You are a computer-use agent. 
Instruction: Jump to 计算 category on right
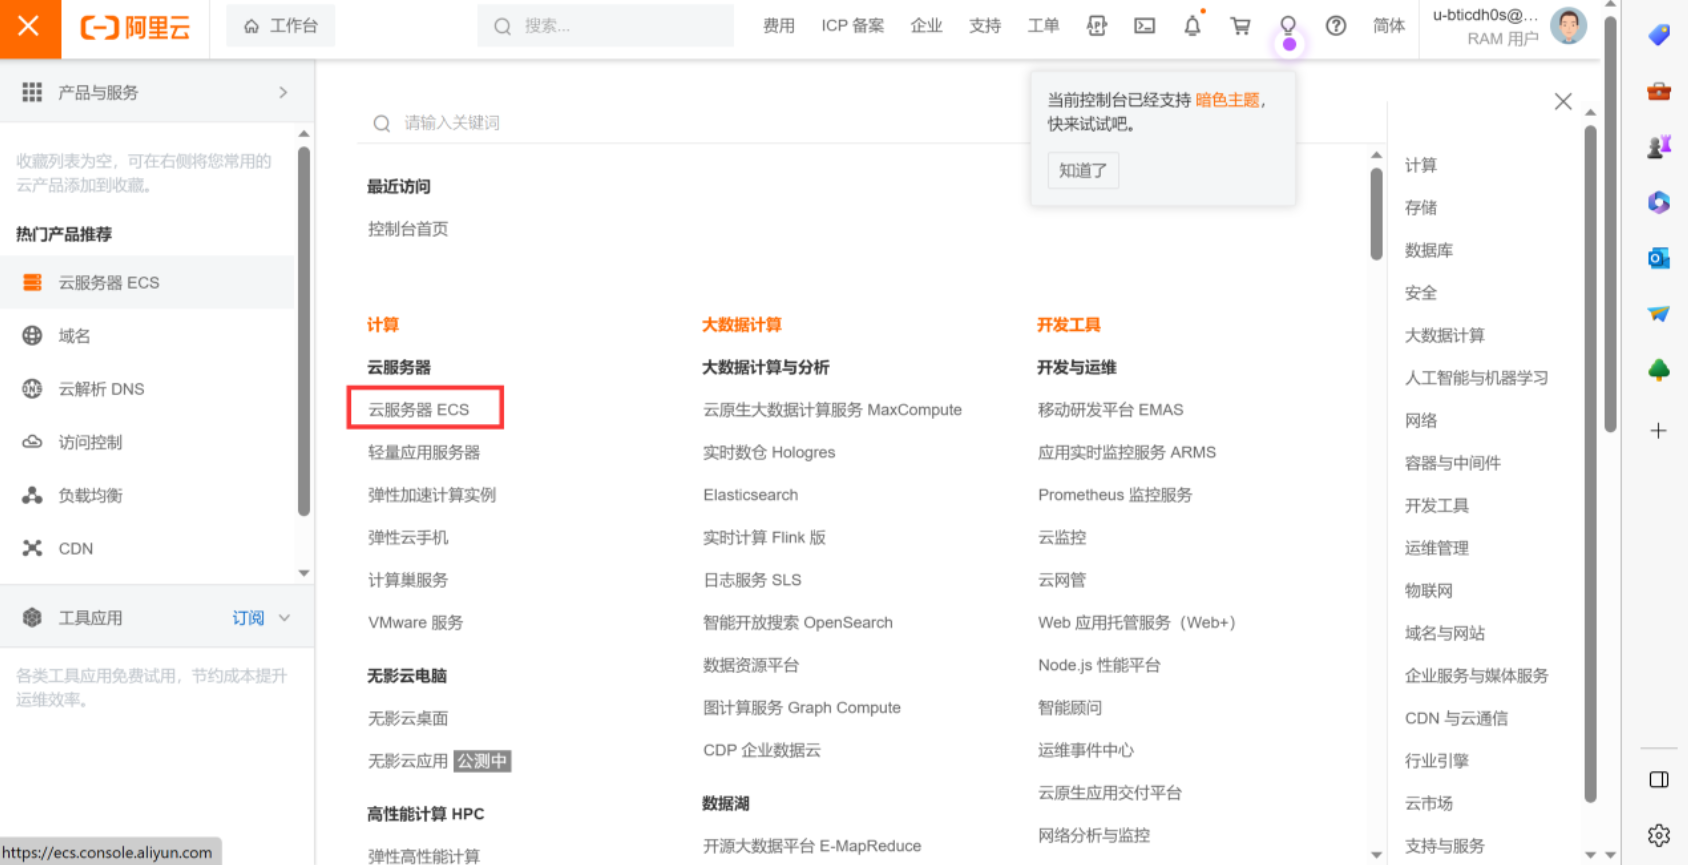pyautogui.click(x=1420, y=165)
